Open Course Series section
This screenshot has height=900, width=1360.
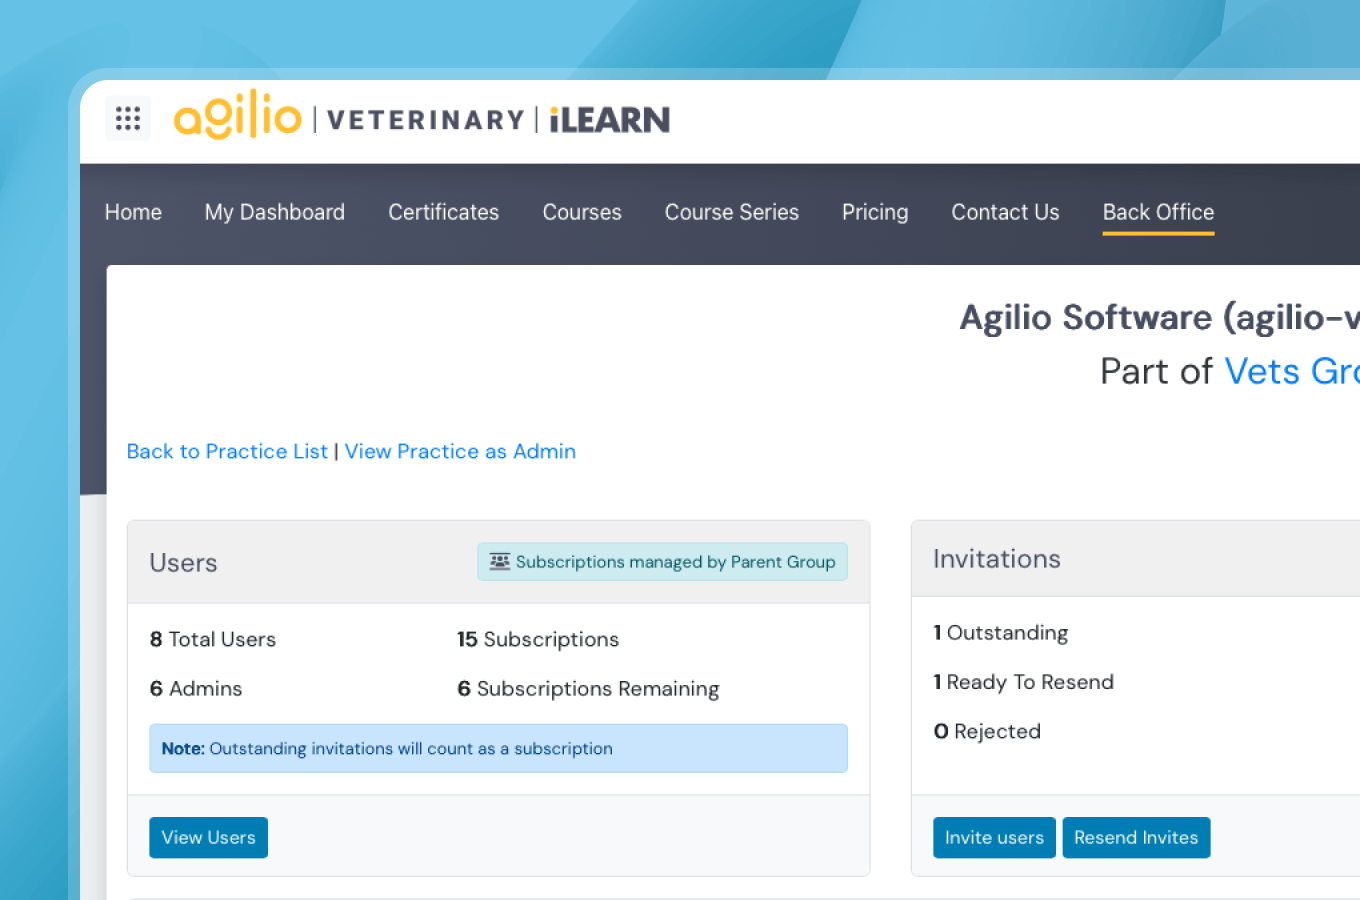click(732, 212)
